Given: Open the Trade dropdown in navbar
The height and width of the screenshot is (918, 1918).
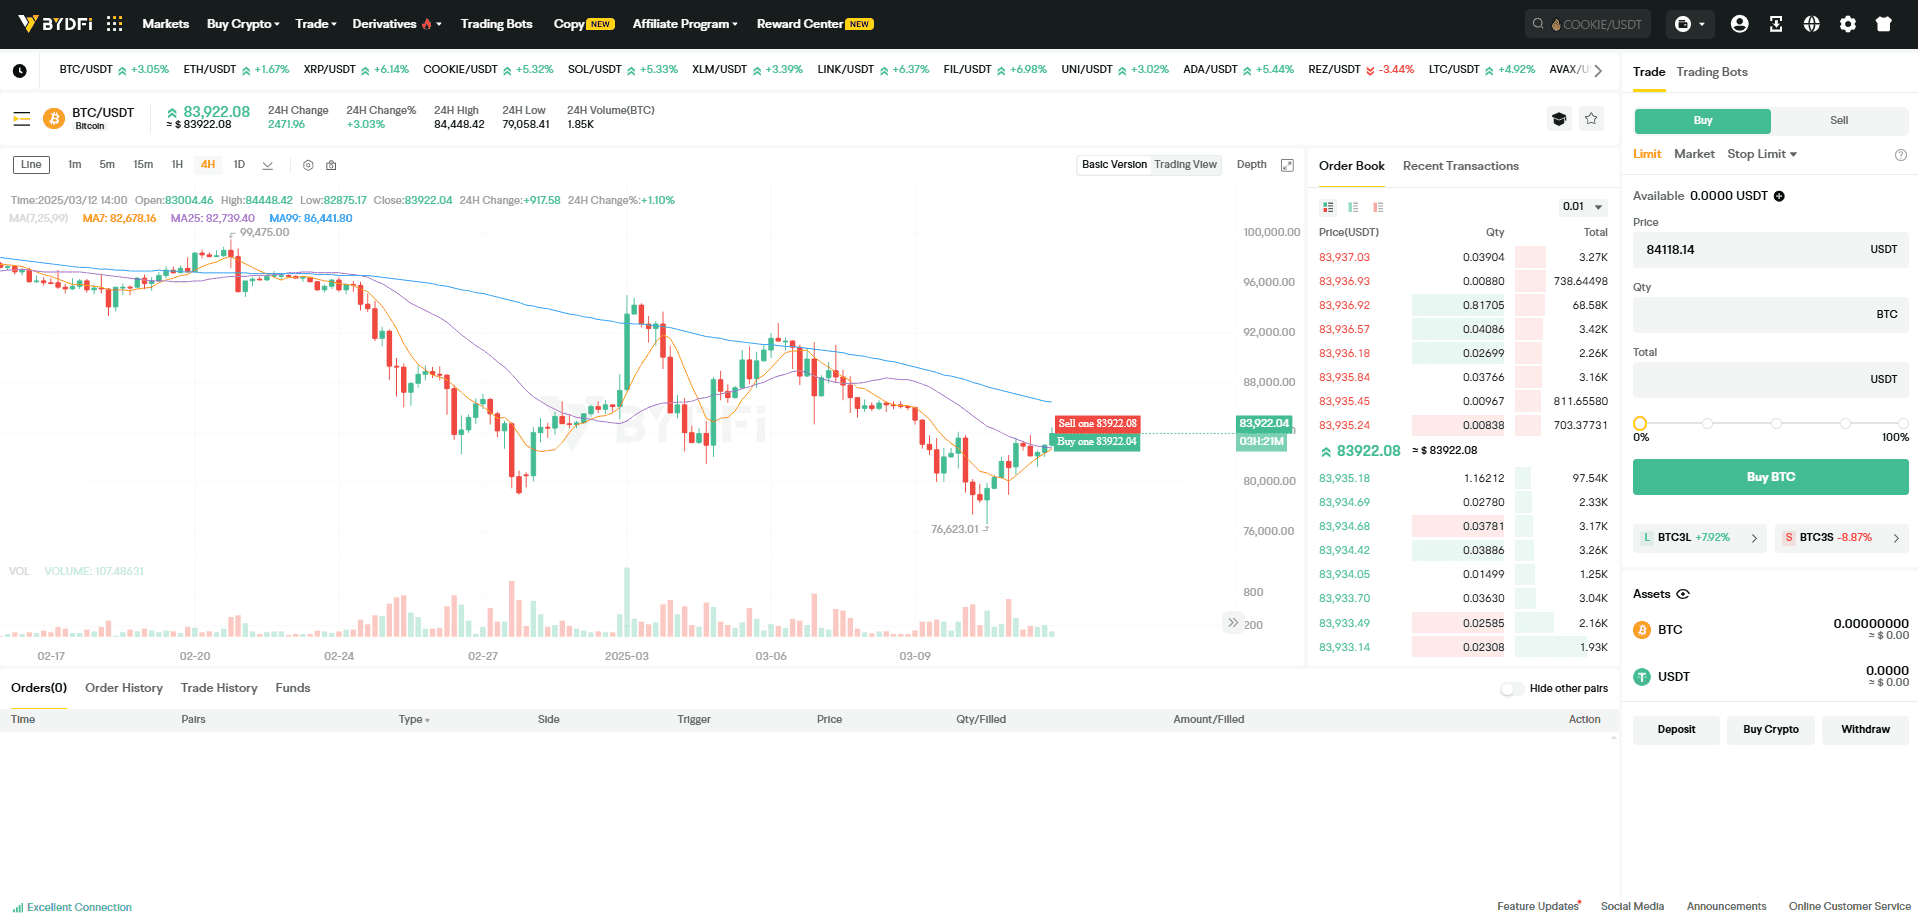Looking at the screenshot, I should click(x=316, y=24).
